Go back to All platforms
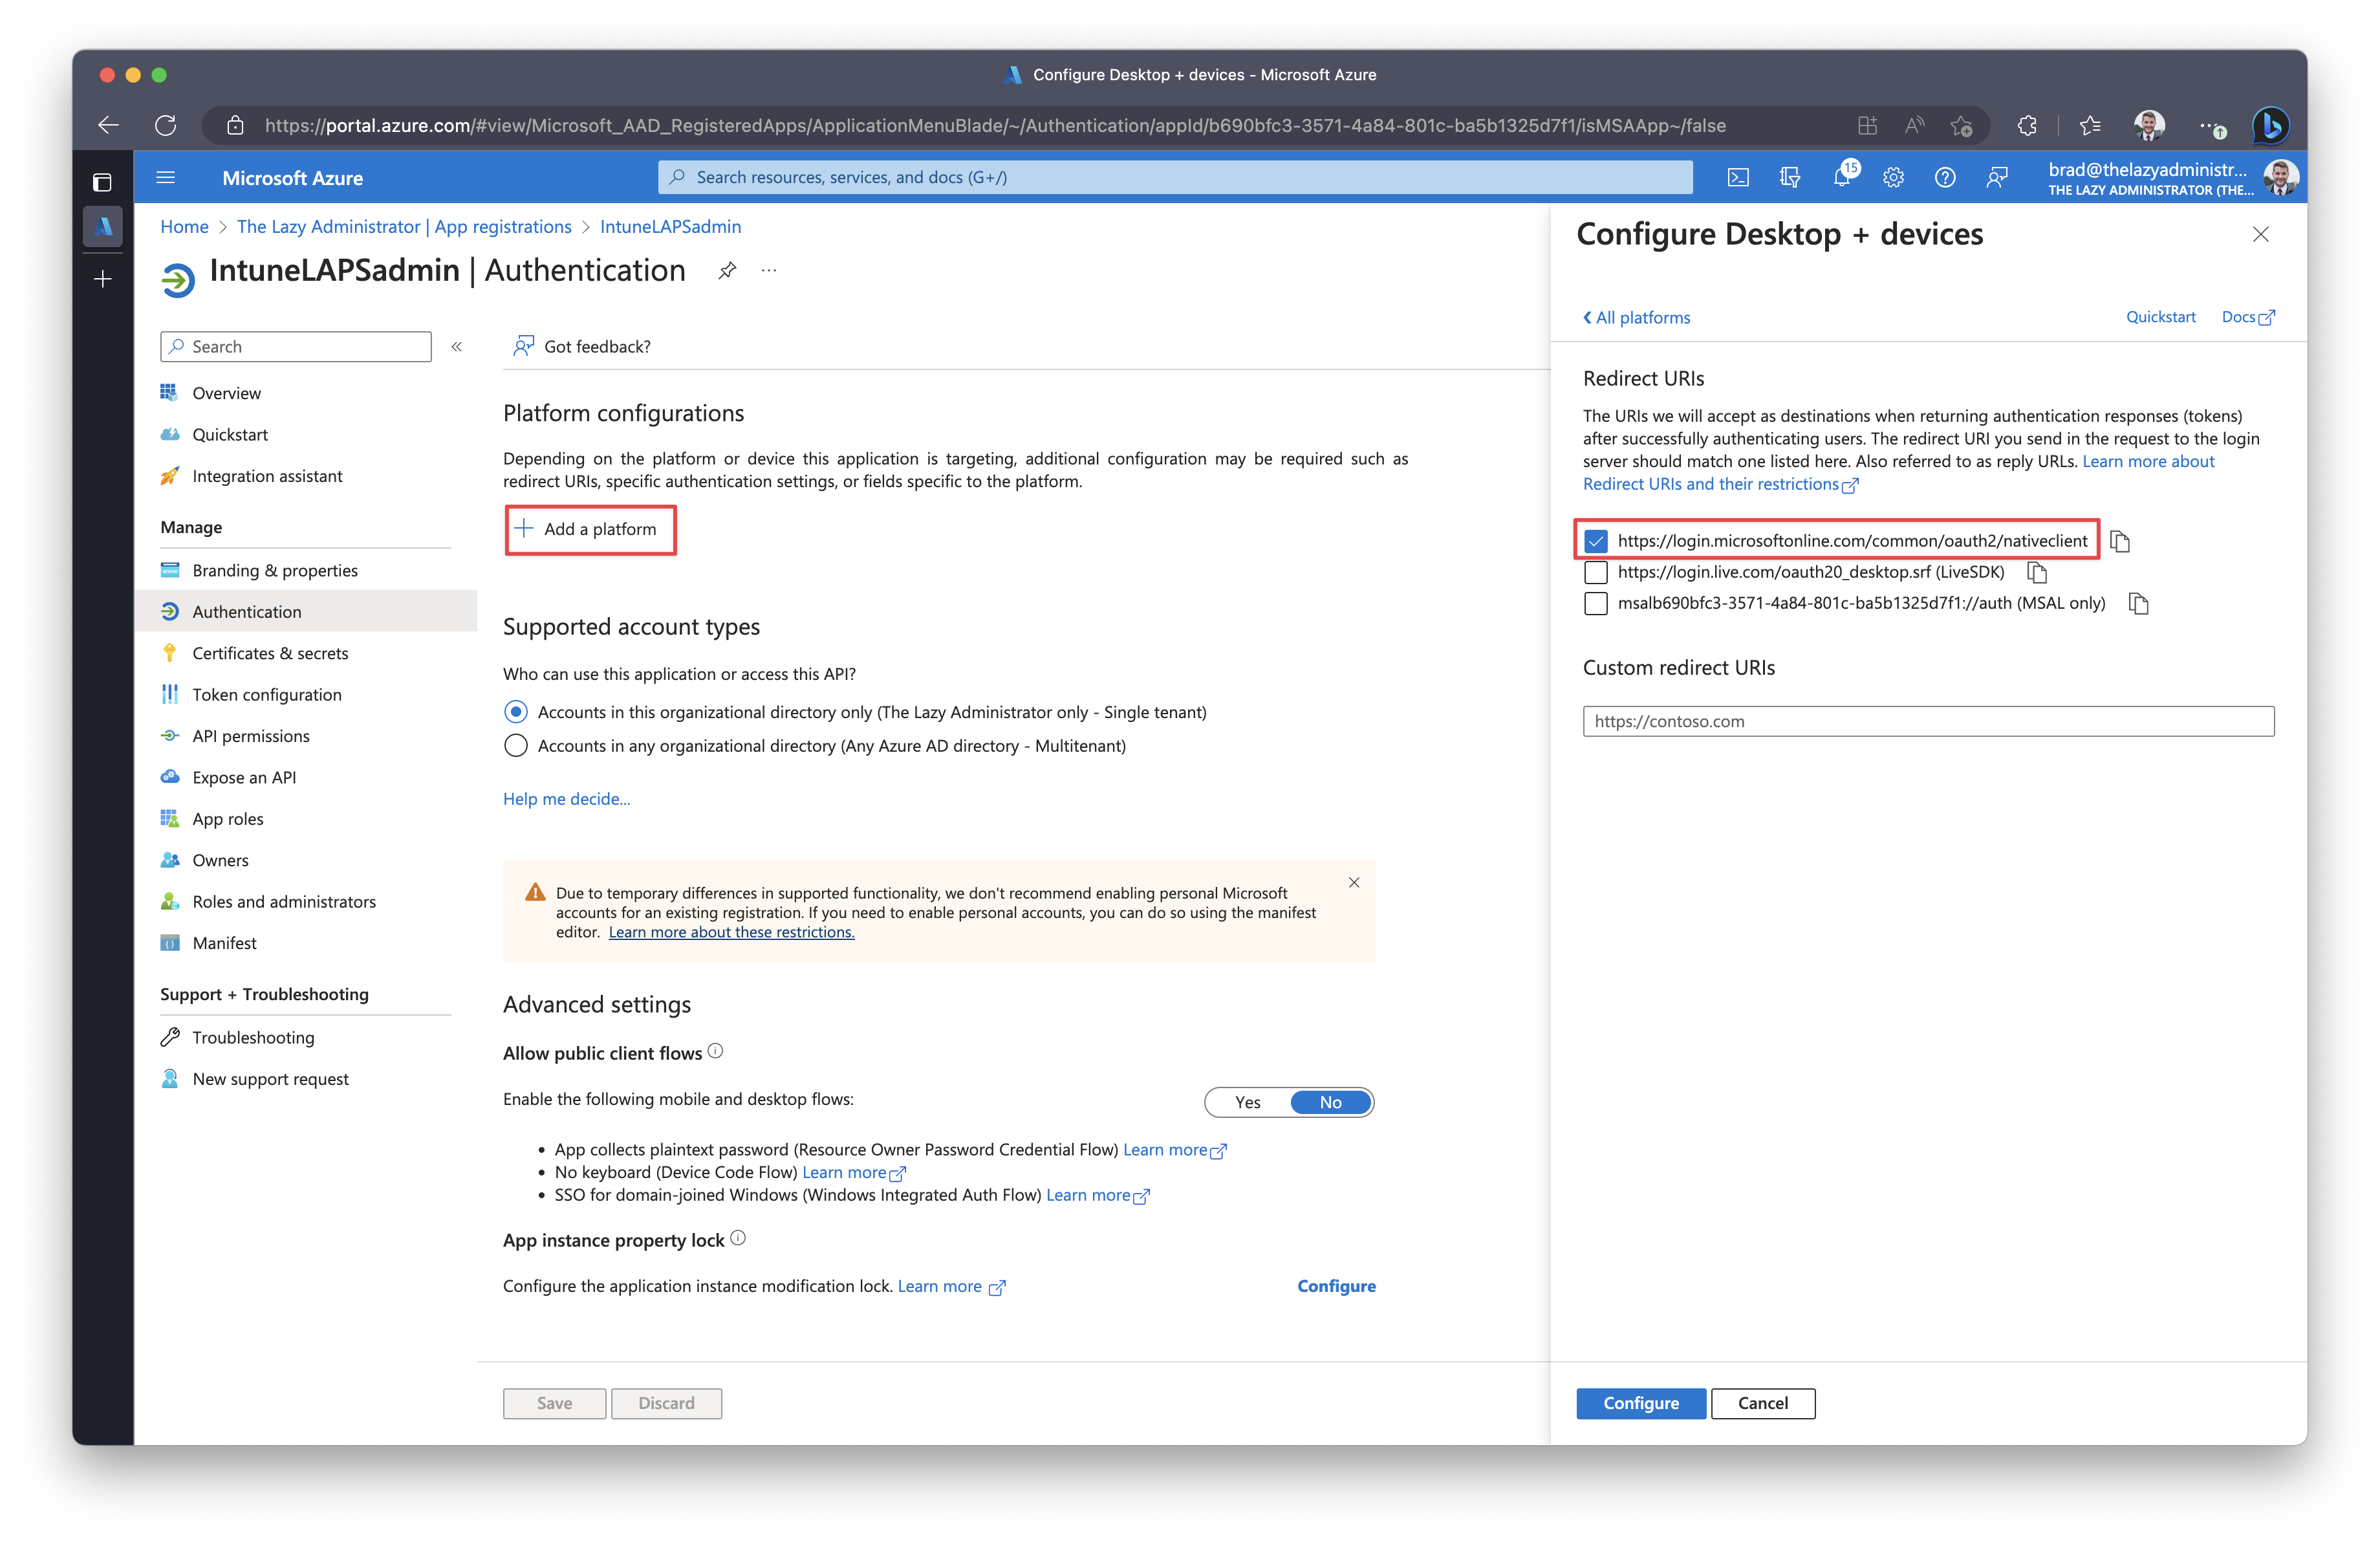2380x1541 pixels. (x=1636, y=317)
